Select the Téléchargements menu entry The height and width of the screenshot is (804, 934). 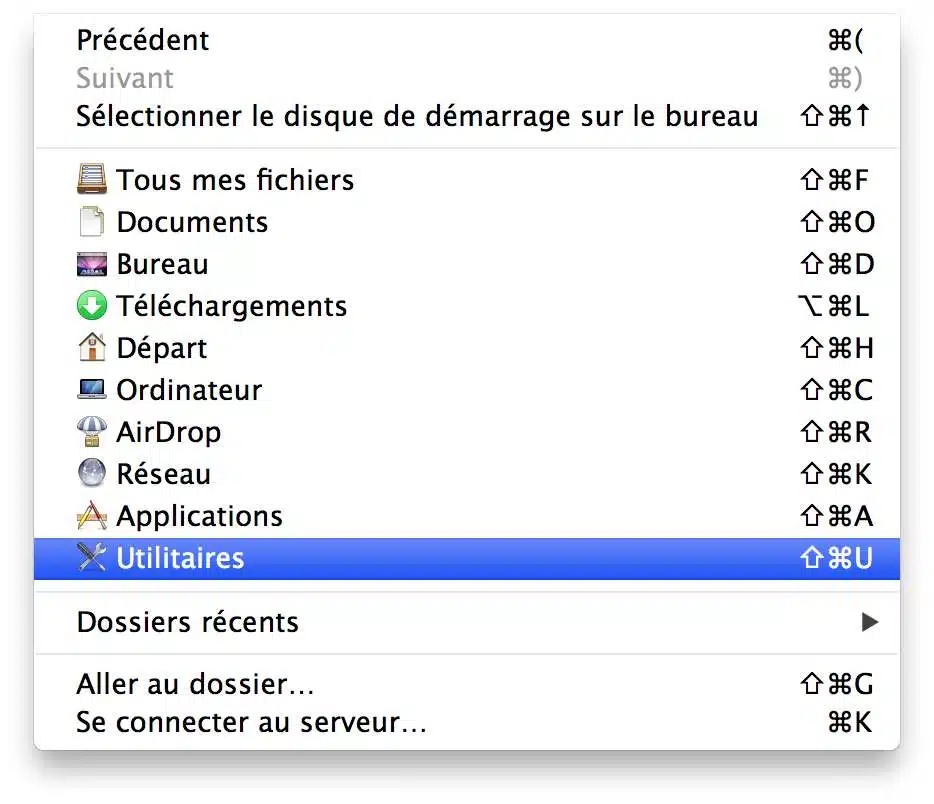[x=467, y=306]
